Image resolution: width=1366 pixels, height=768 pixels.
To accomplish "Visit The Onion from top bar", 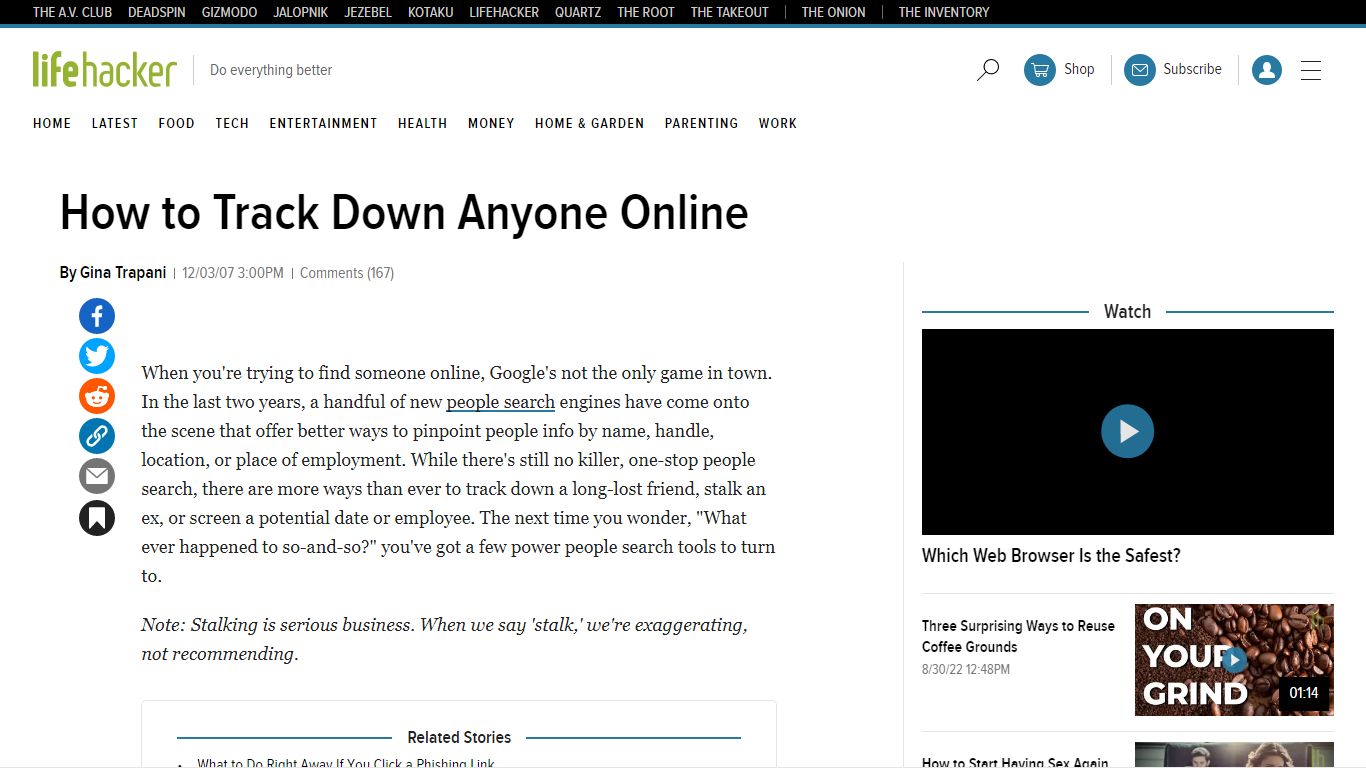I will pos(833,12).
